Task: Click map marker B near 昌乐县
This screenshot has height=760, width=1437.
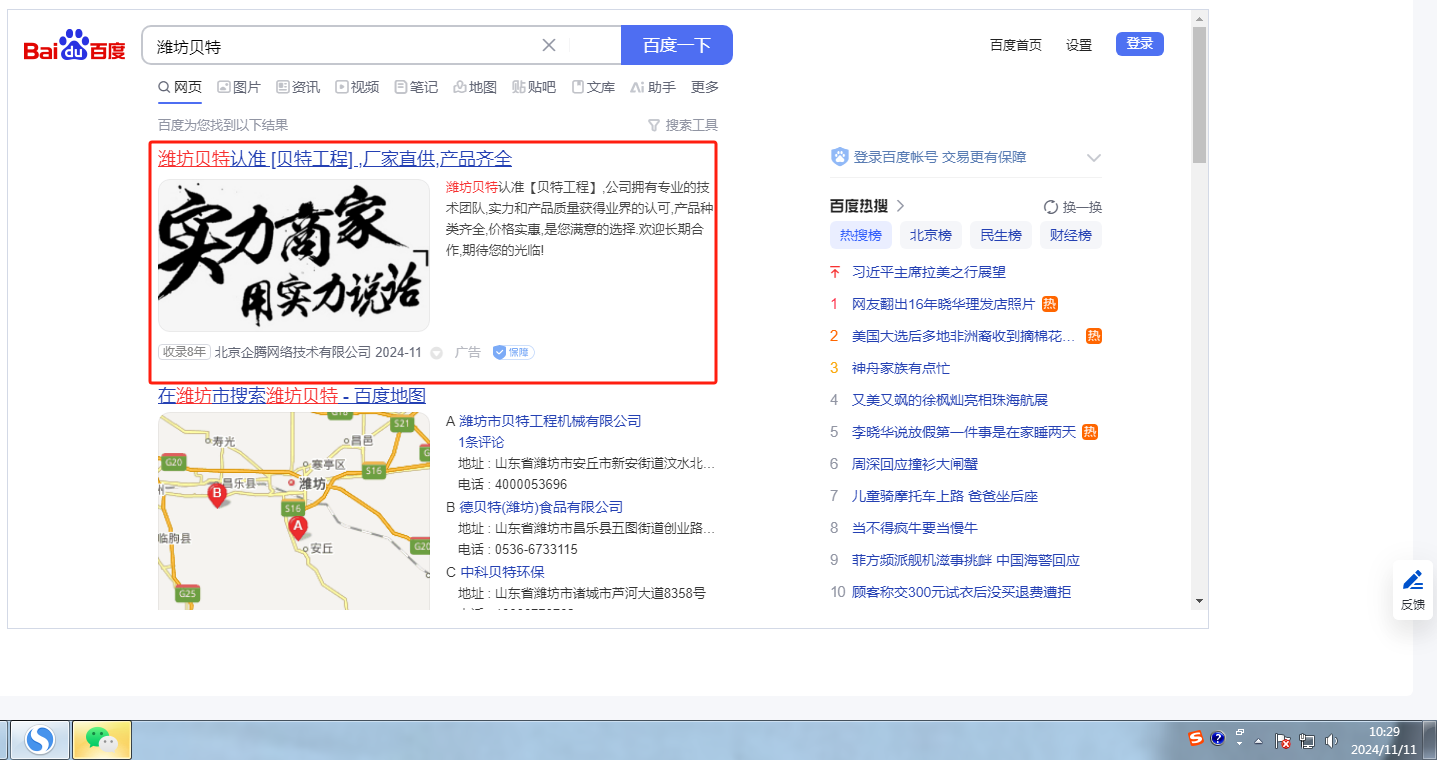Action: click(x=216, y=494)
